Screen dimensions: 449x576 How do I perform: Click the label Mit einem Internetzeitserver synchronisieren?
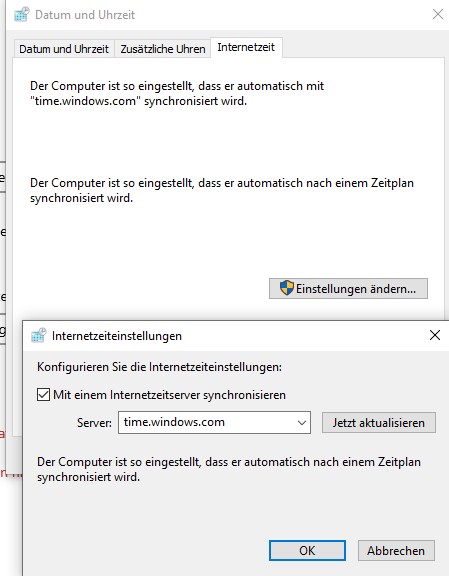169,395
